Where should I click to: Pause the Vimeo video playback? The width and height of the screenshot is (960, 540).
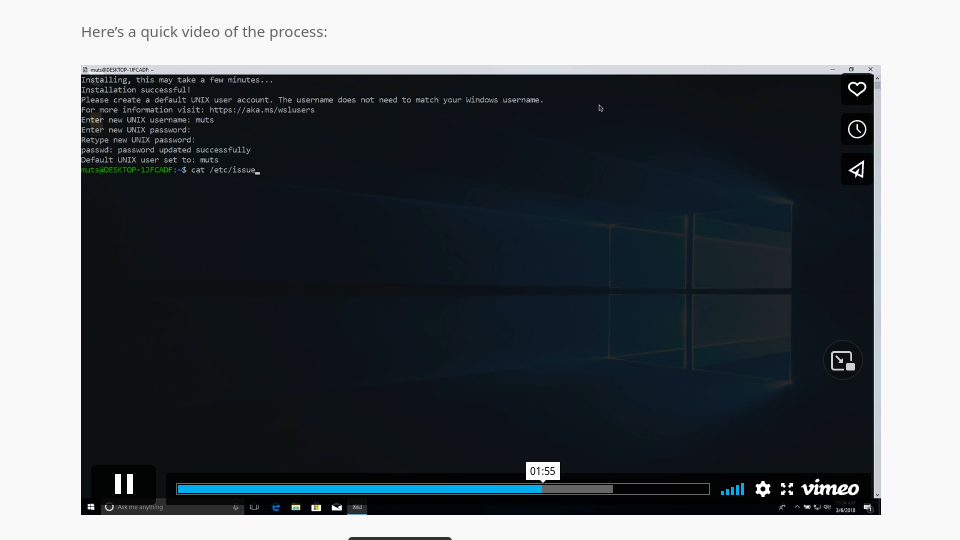(x=124, y=485)
